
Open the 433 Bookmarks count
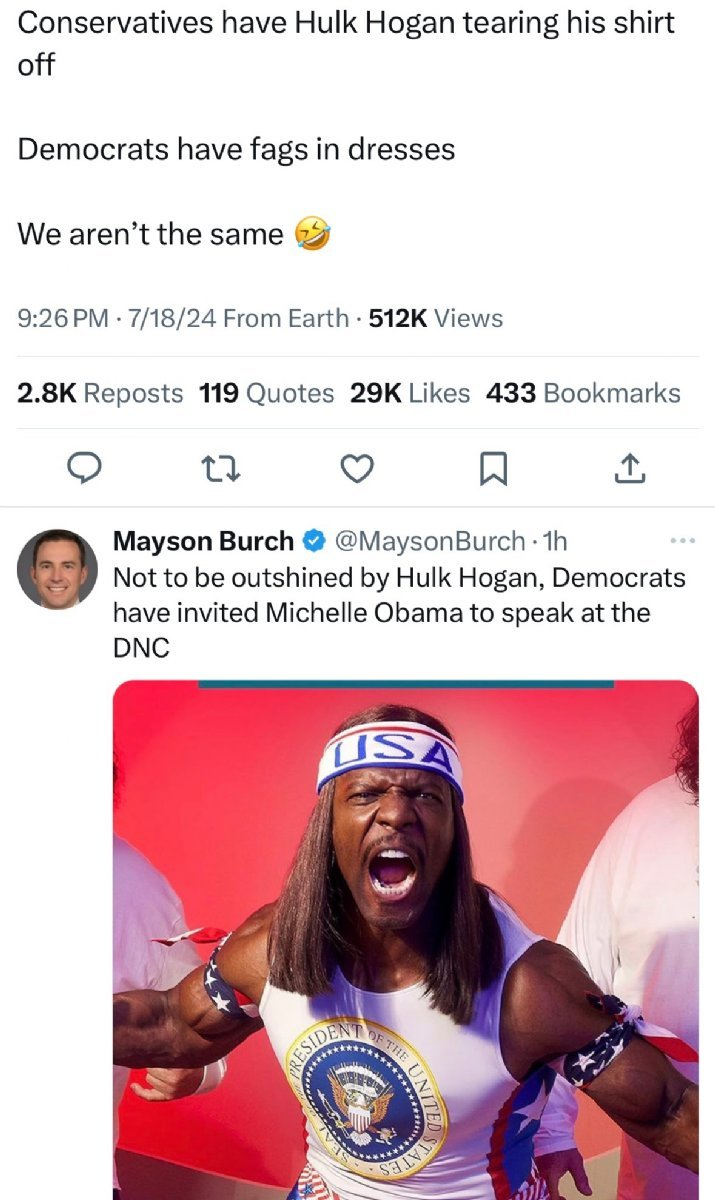click(583, 393)
